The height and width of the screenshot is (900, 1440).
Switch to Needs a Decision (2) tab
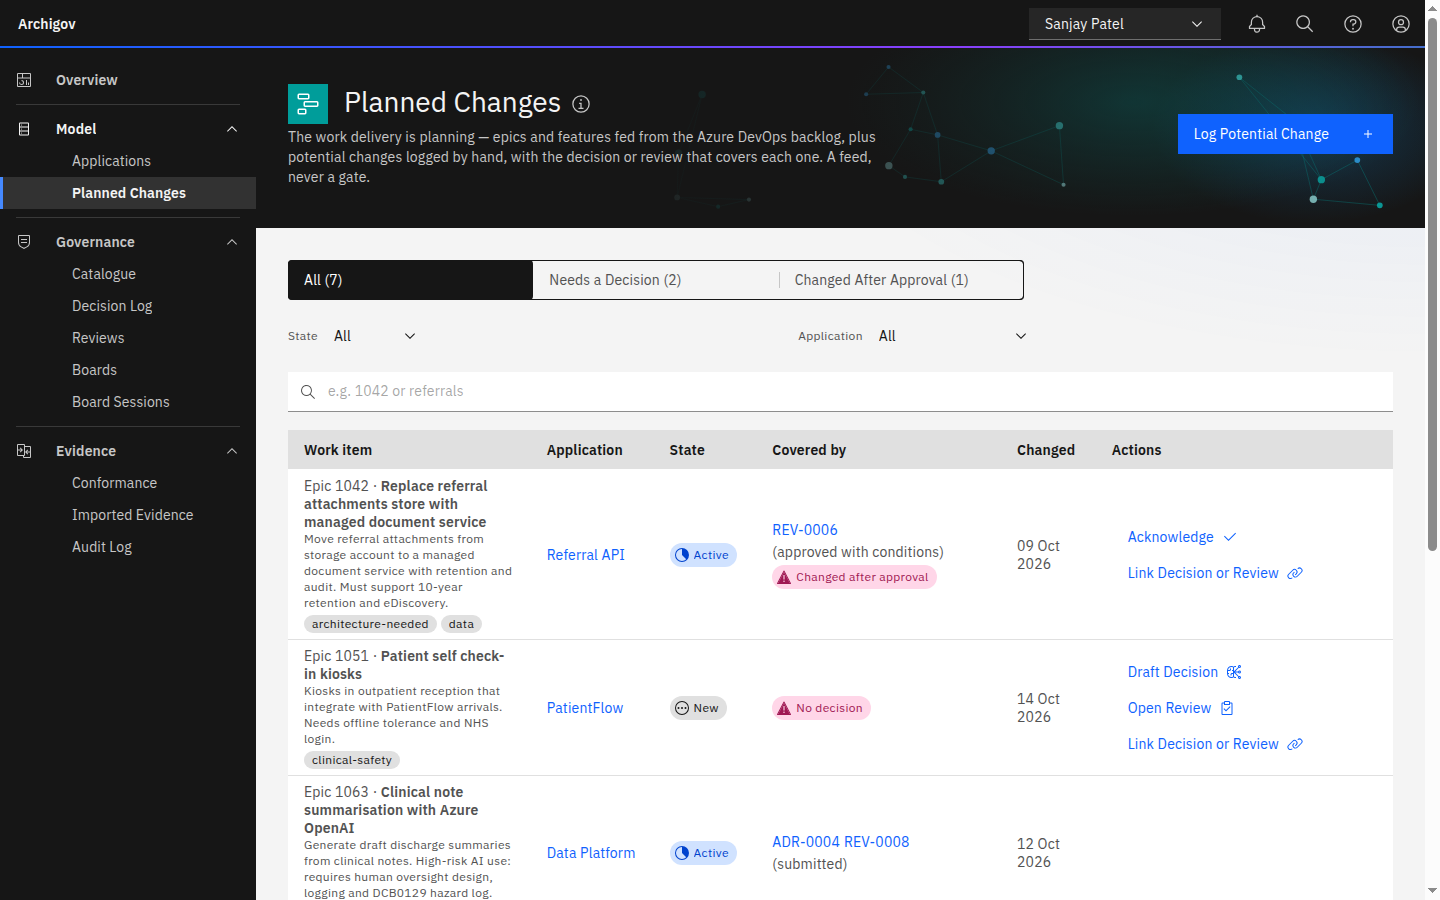[656, 280]
